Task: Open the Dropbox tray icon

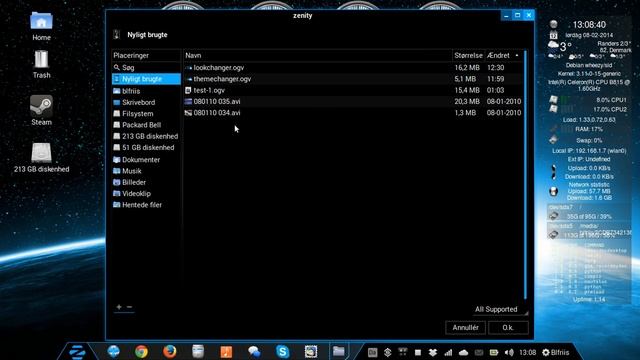Action: (x=433, y=352)
